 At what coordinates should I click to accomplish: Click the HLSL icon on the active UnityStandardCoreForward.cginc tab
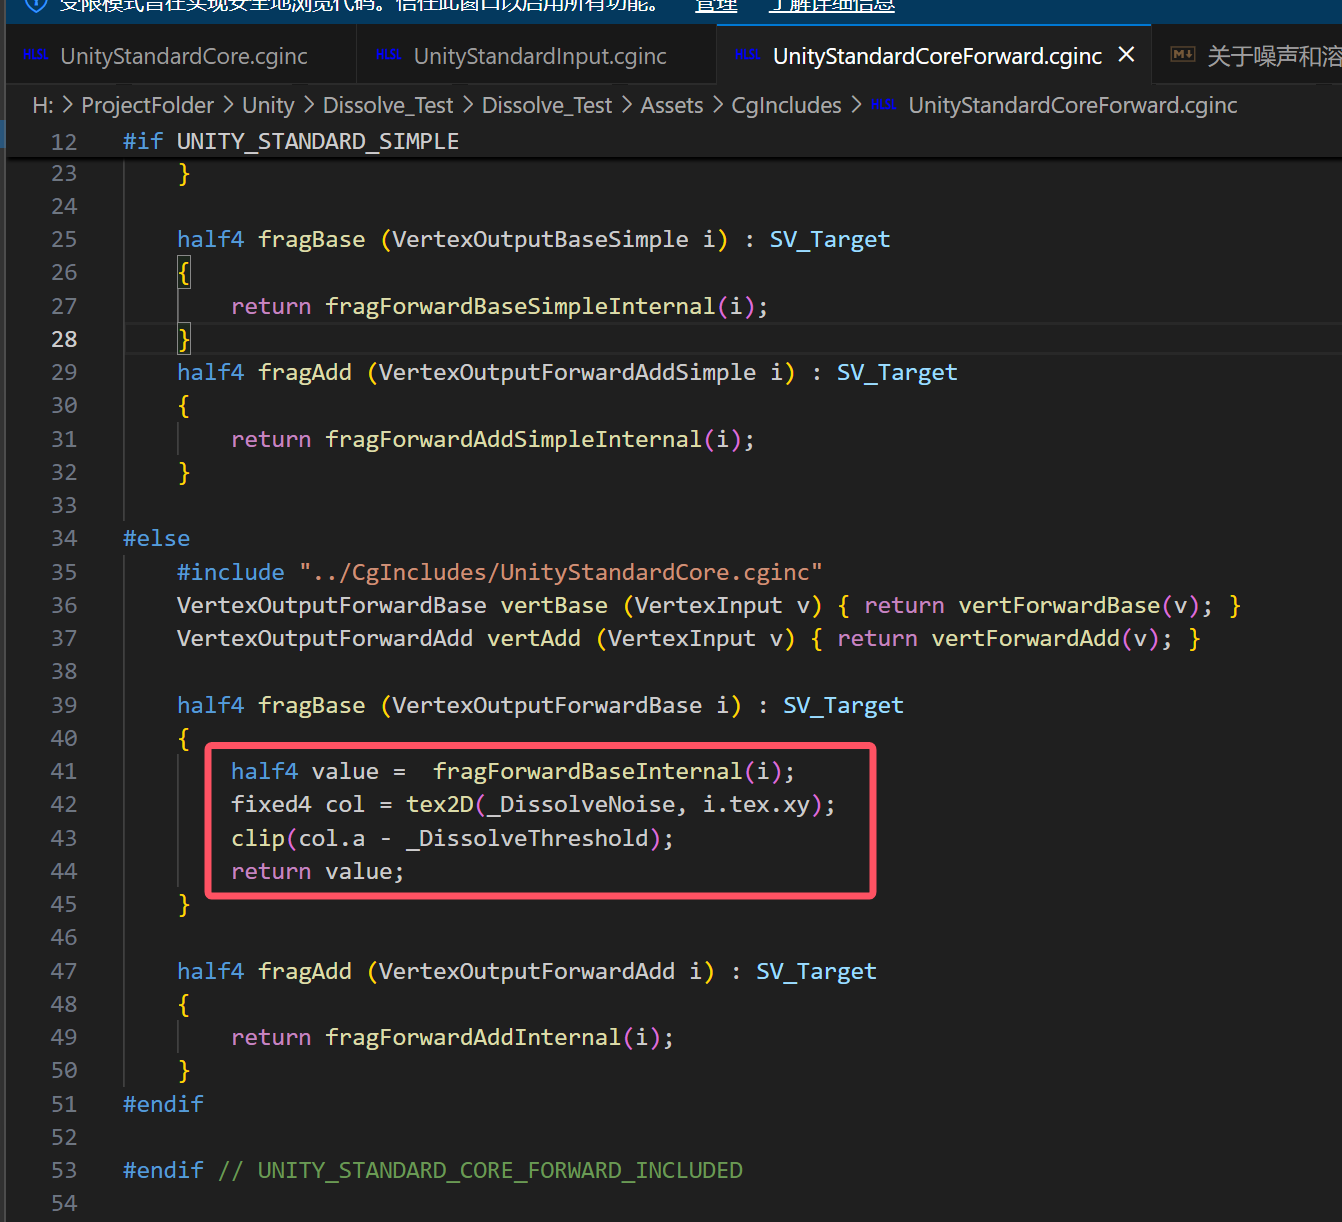pos(747,56)
